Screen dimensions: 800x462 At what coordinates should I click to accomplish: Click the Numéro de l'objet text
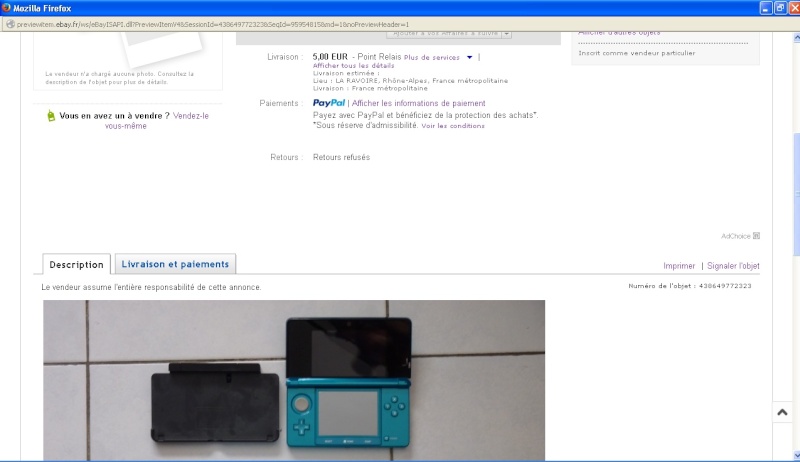click(690, 286)
